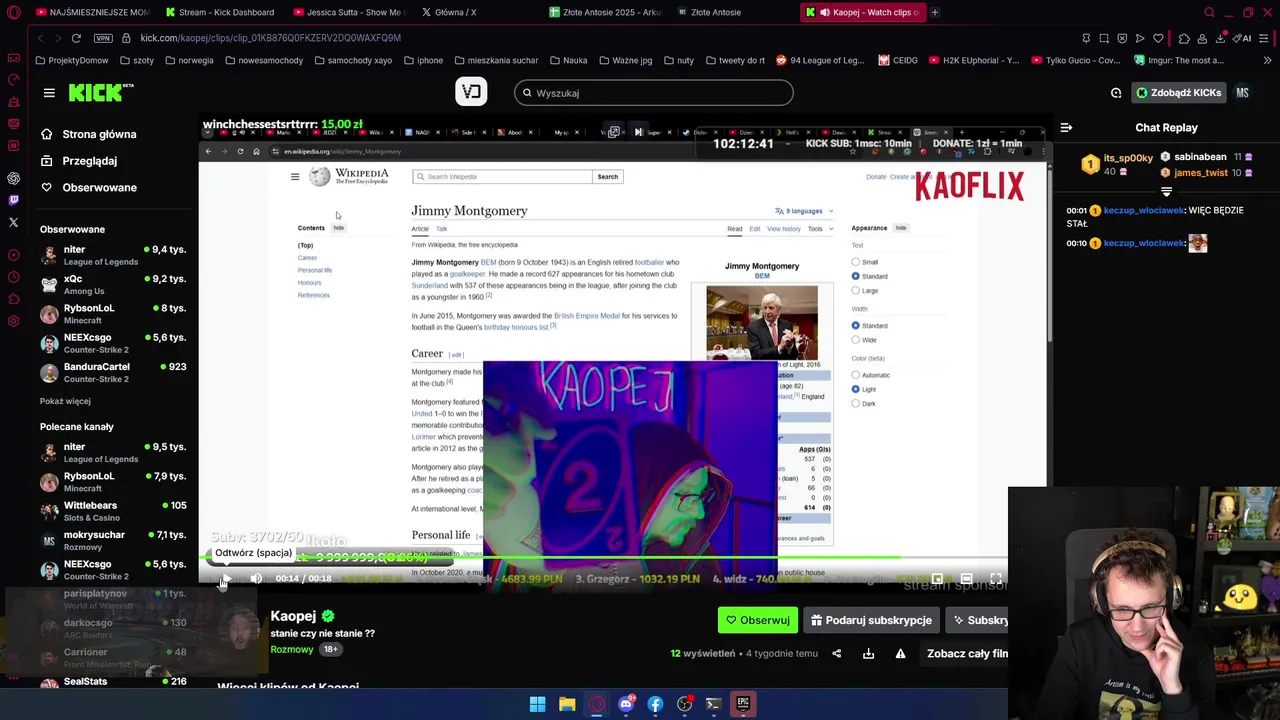Focus the Wyszukaj search field
This screenshot has height=720, width=1280.
point(654,93)
